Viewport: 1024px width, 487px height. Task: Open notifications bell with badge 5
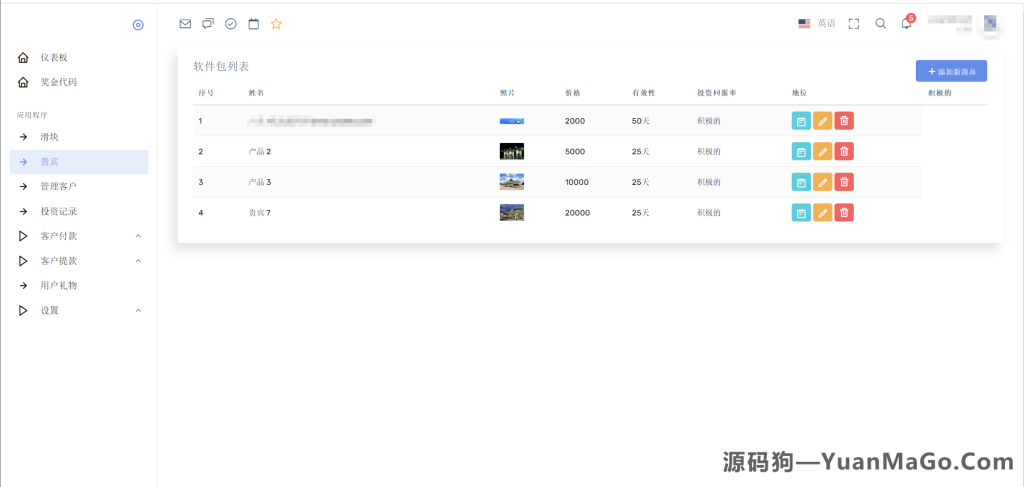click(907, 22)
